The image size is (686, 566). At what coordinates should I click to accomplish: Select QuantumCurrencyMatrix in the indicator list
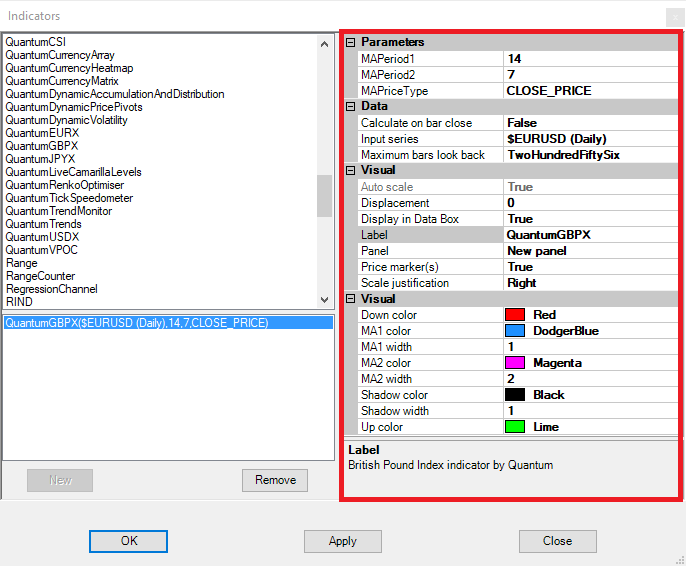pos(62,81)
